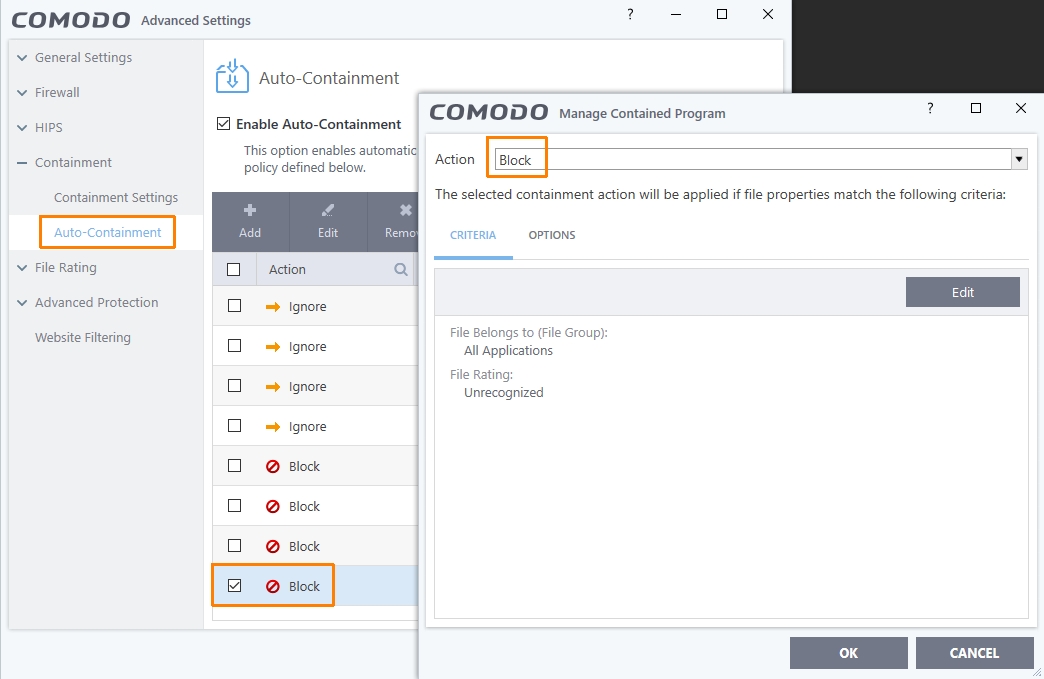Check the third Ignore rule checkbox

pyautogui.click(x=234, y=385)
